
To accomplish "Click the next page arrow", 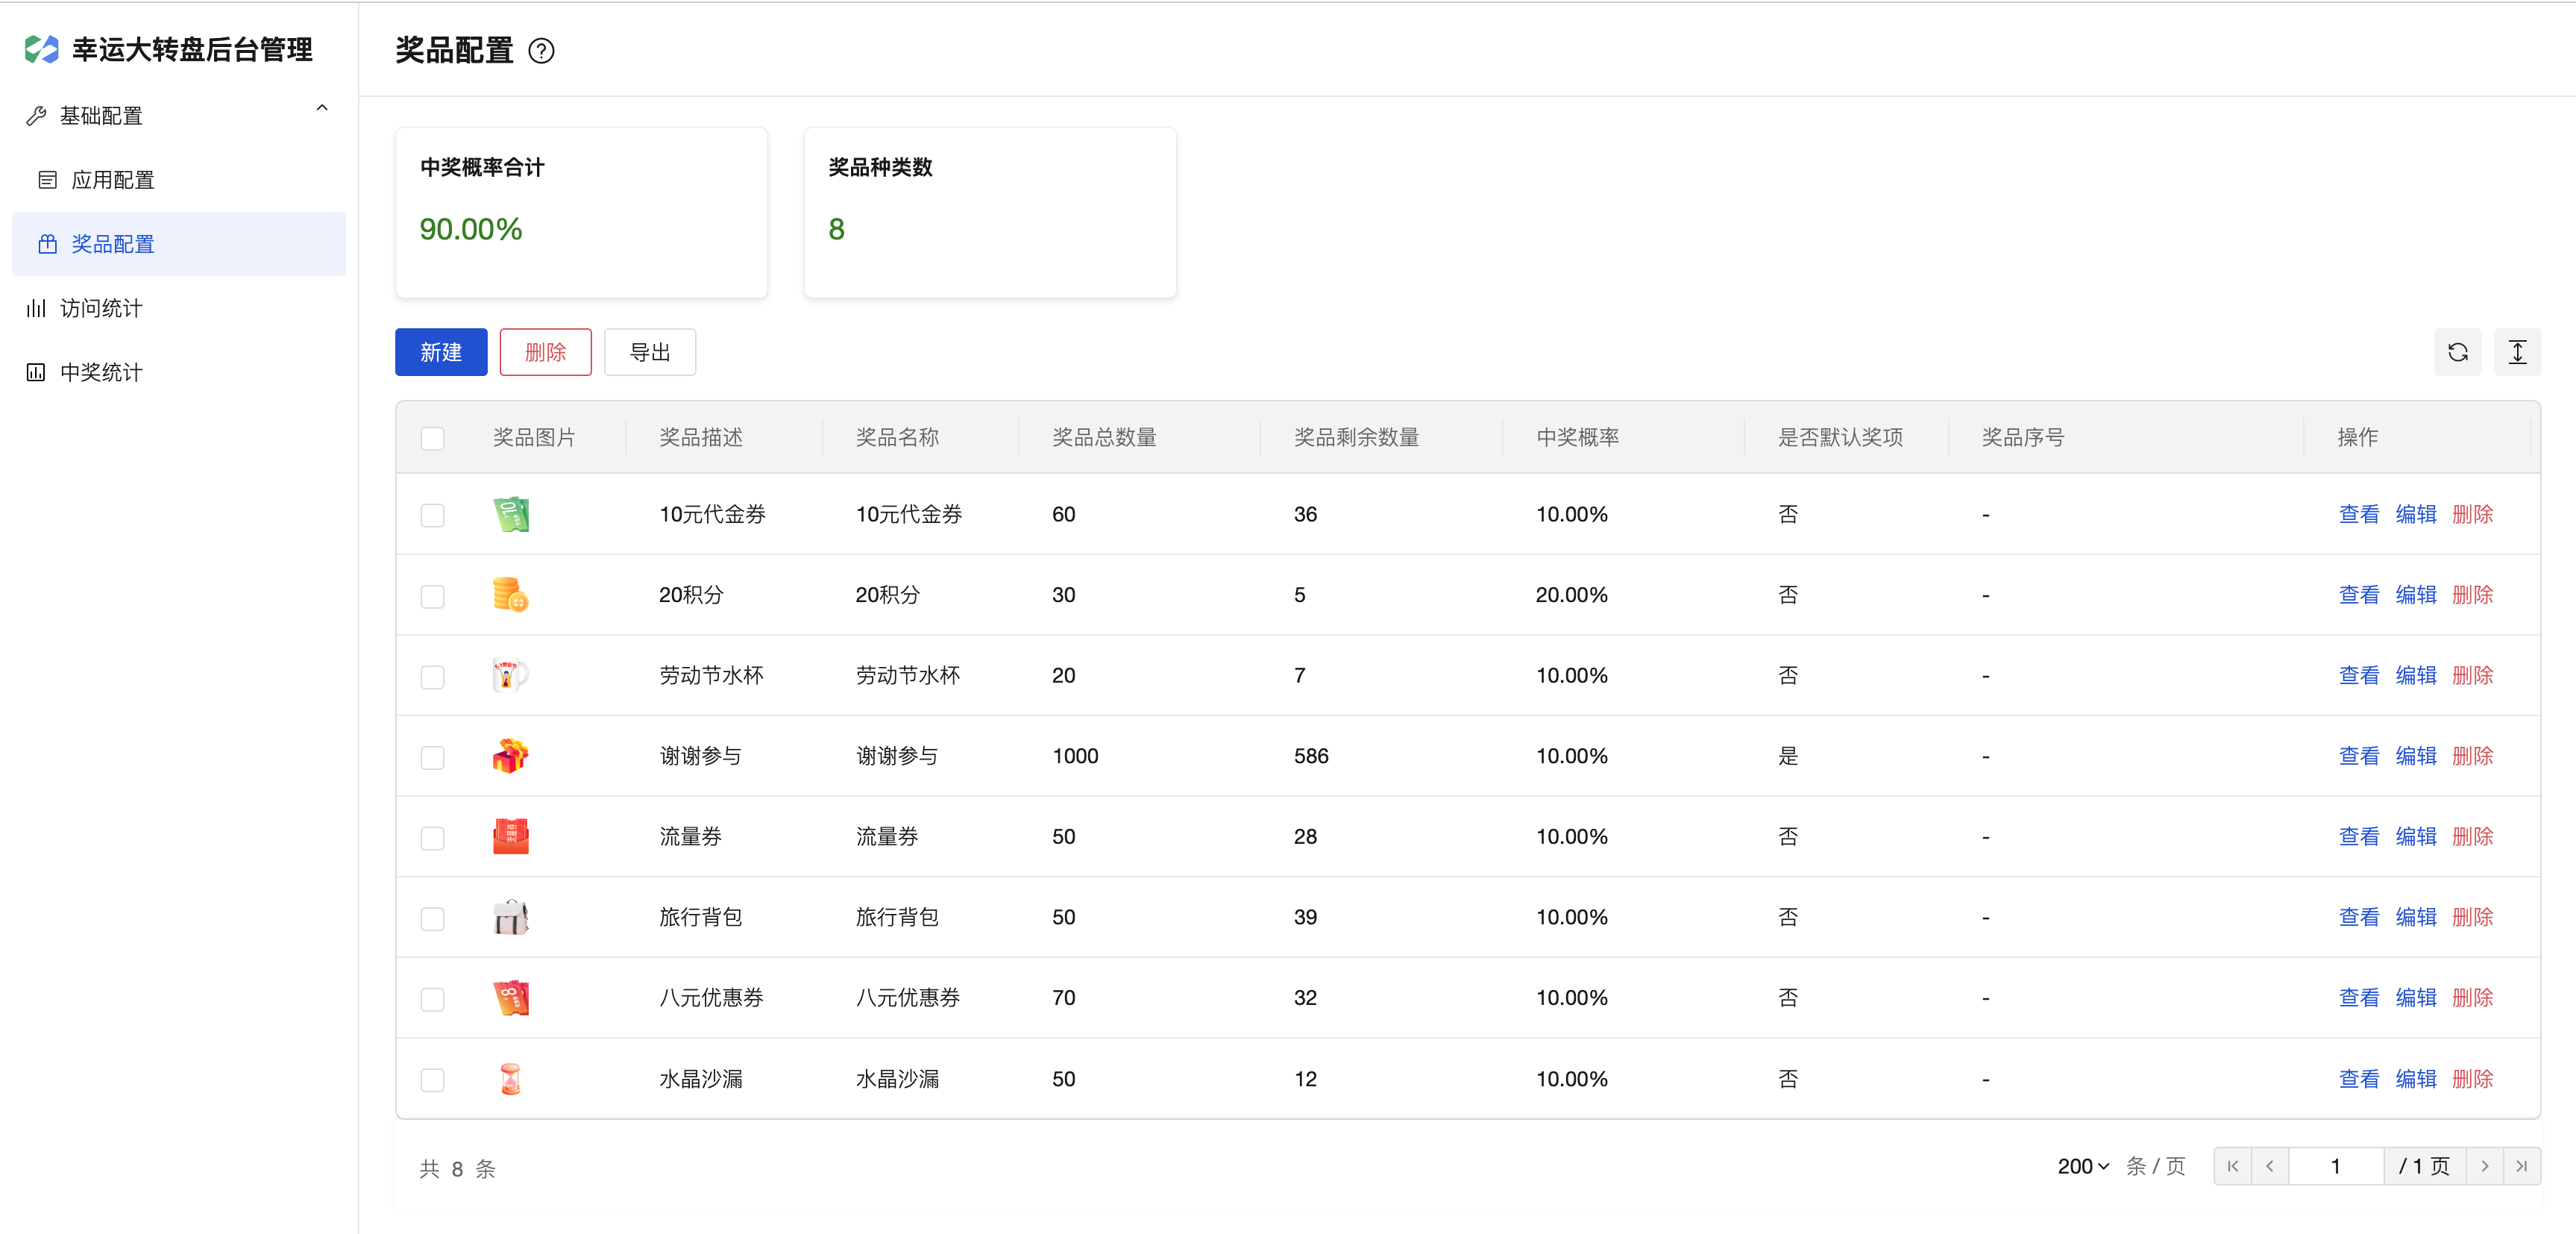I will 2485,1166.
